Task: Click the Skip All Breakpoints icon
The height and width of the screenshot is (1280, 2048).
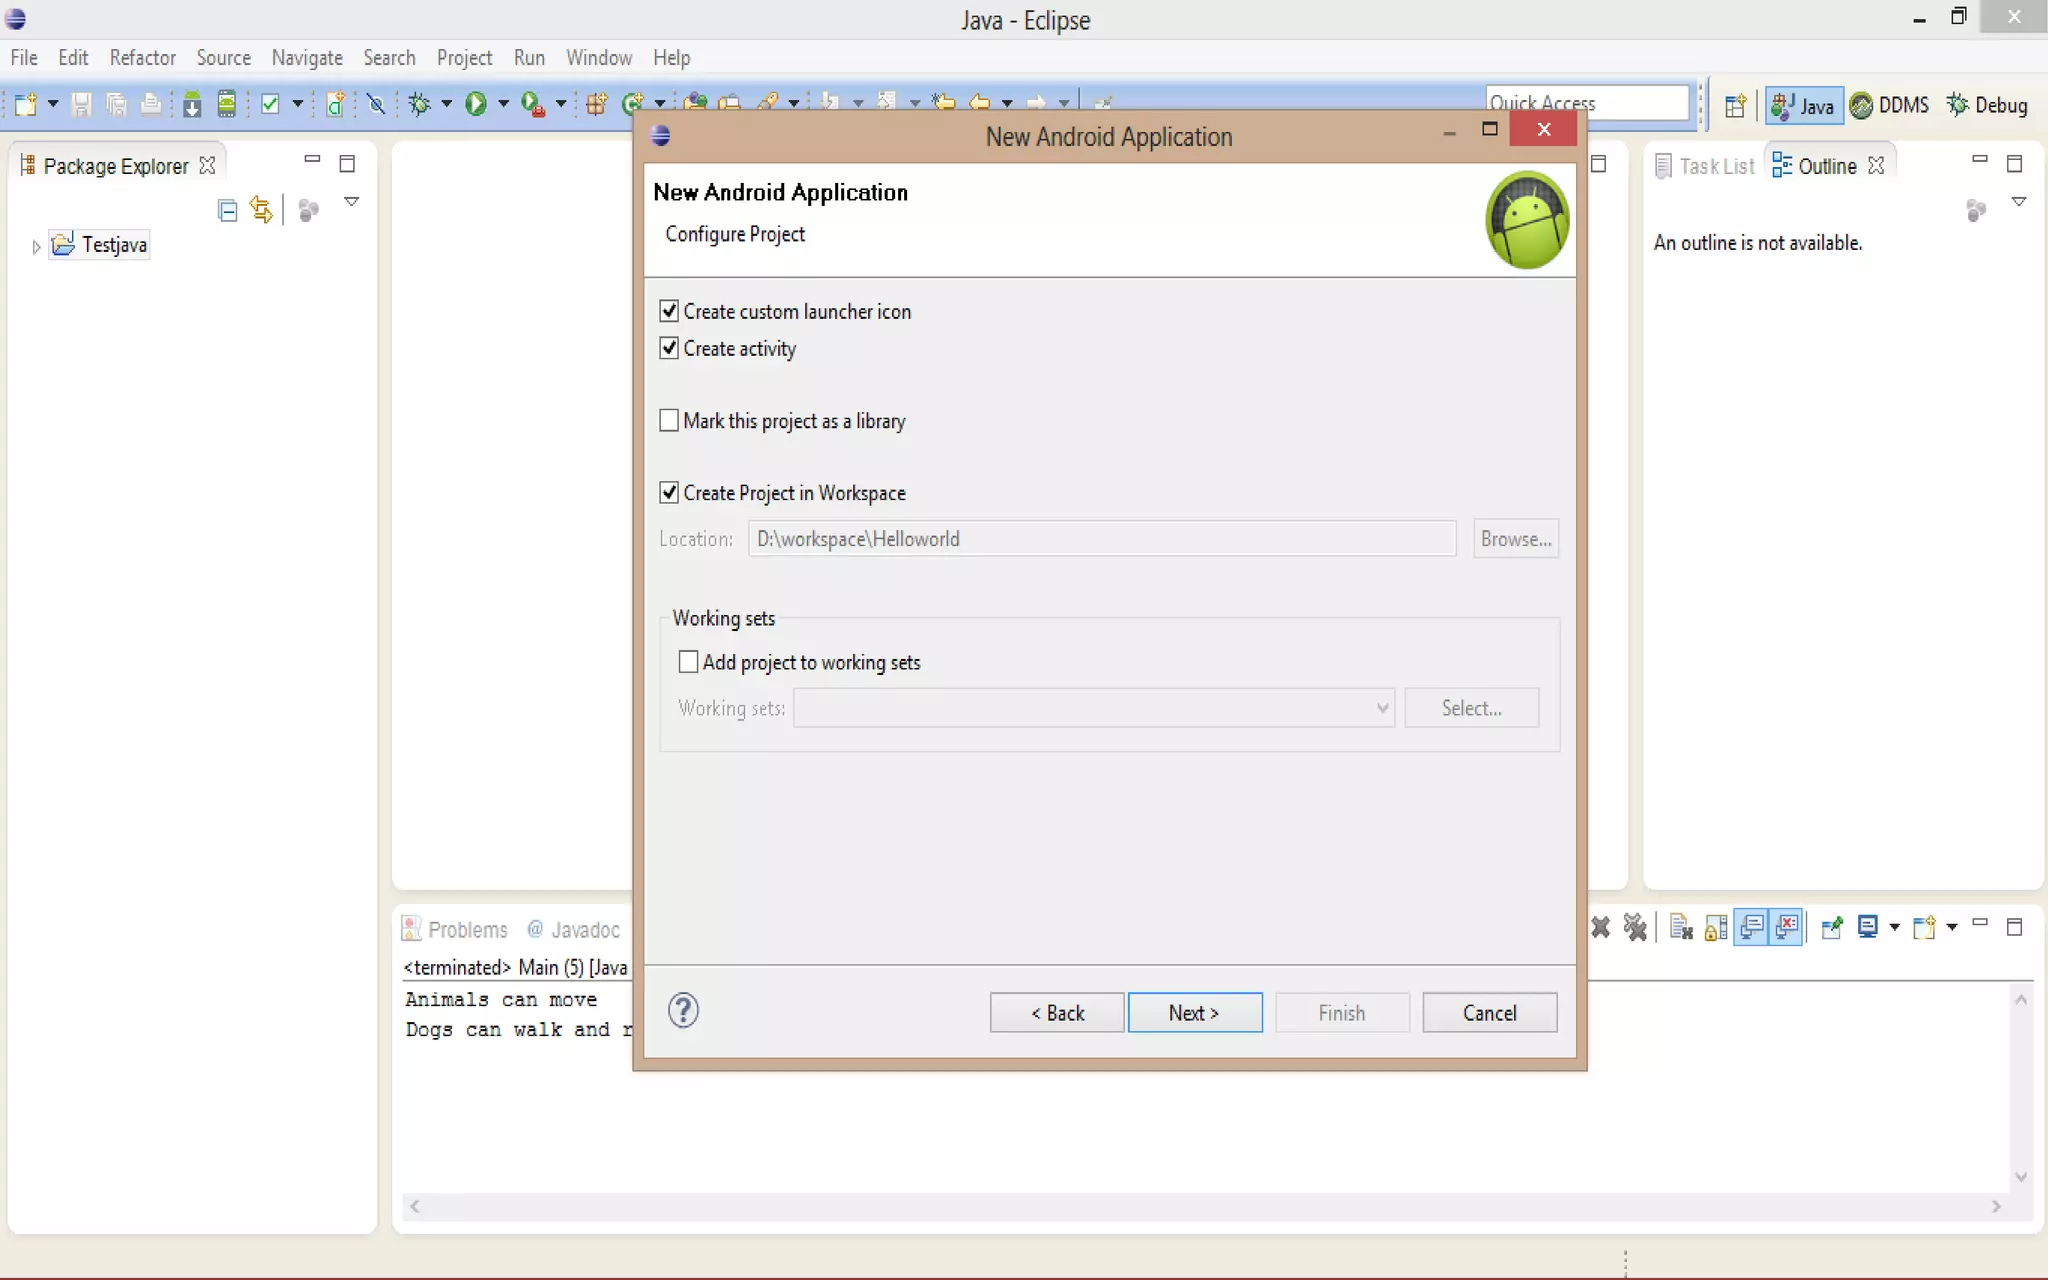Action: (377, 104)
